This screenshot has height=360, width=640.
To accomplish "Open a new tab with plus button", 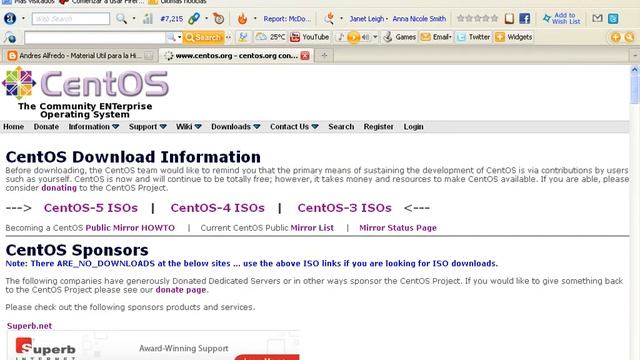I will pos(324,56).
